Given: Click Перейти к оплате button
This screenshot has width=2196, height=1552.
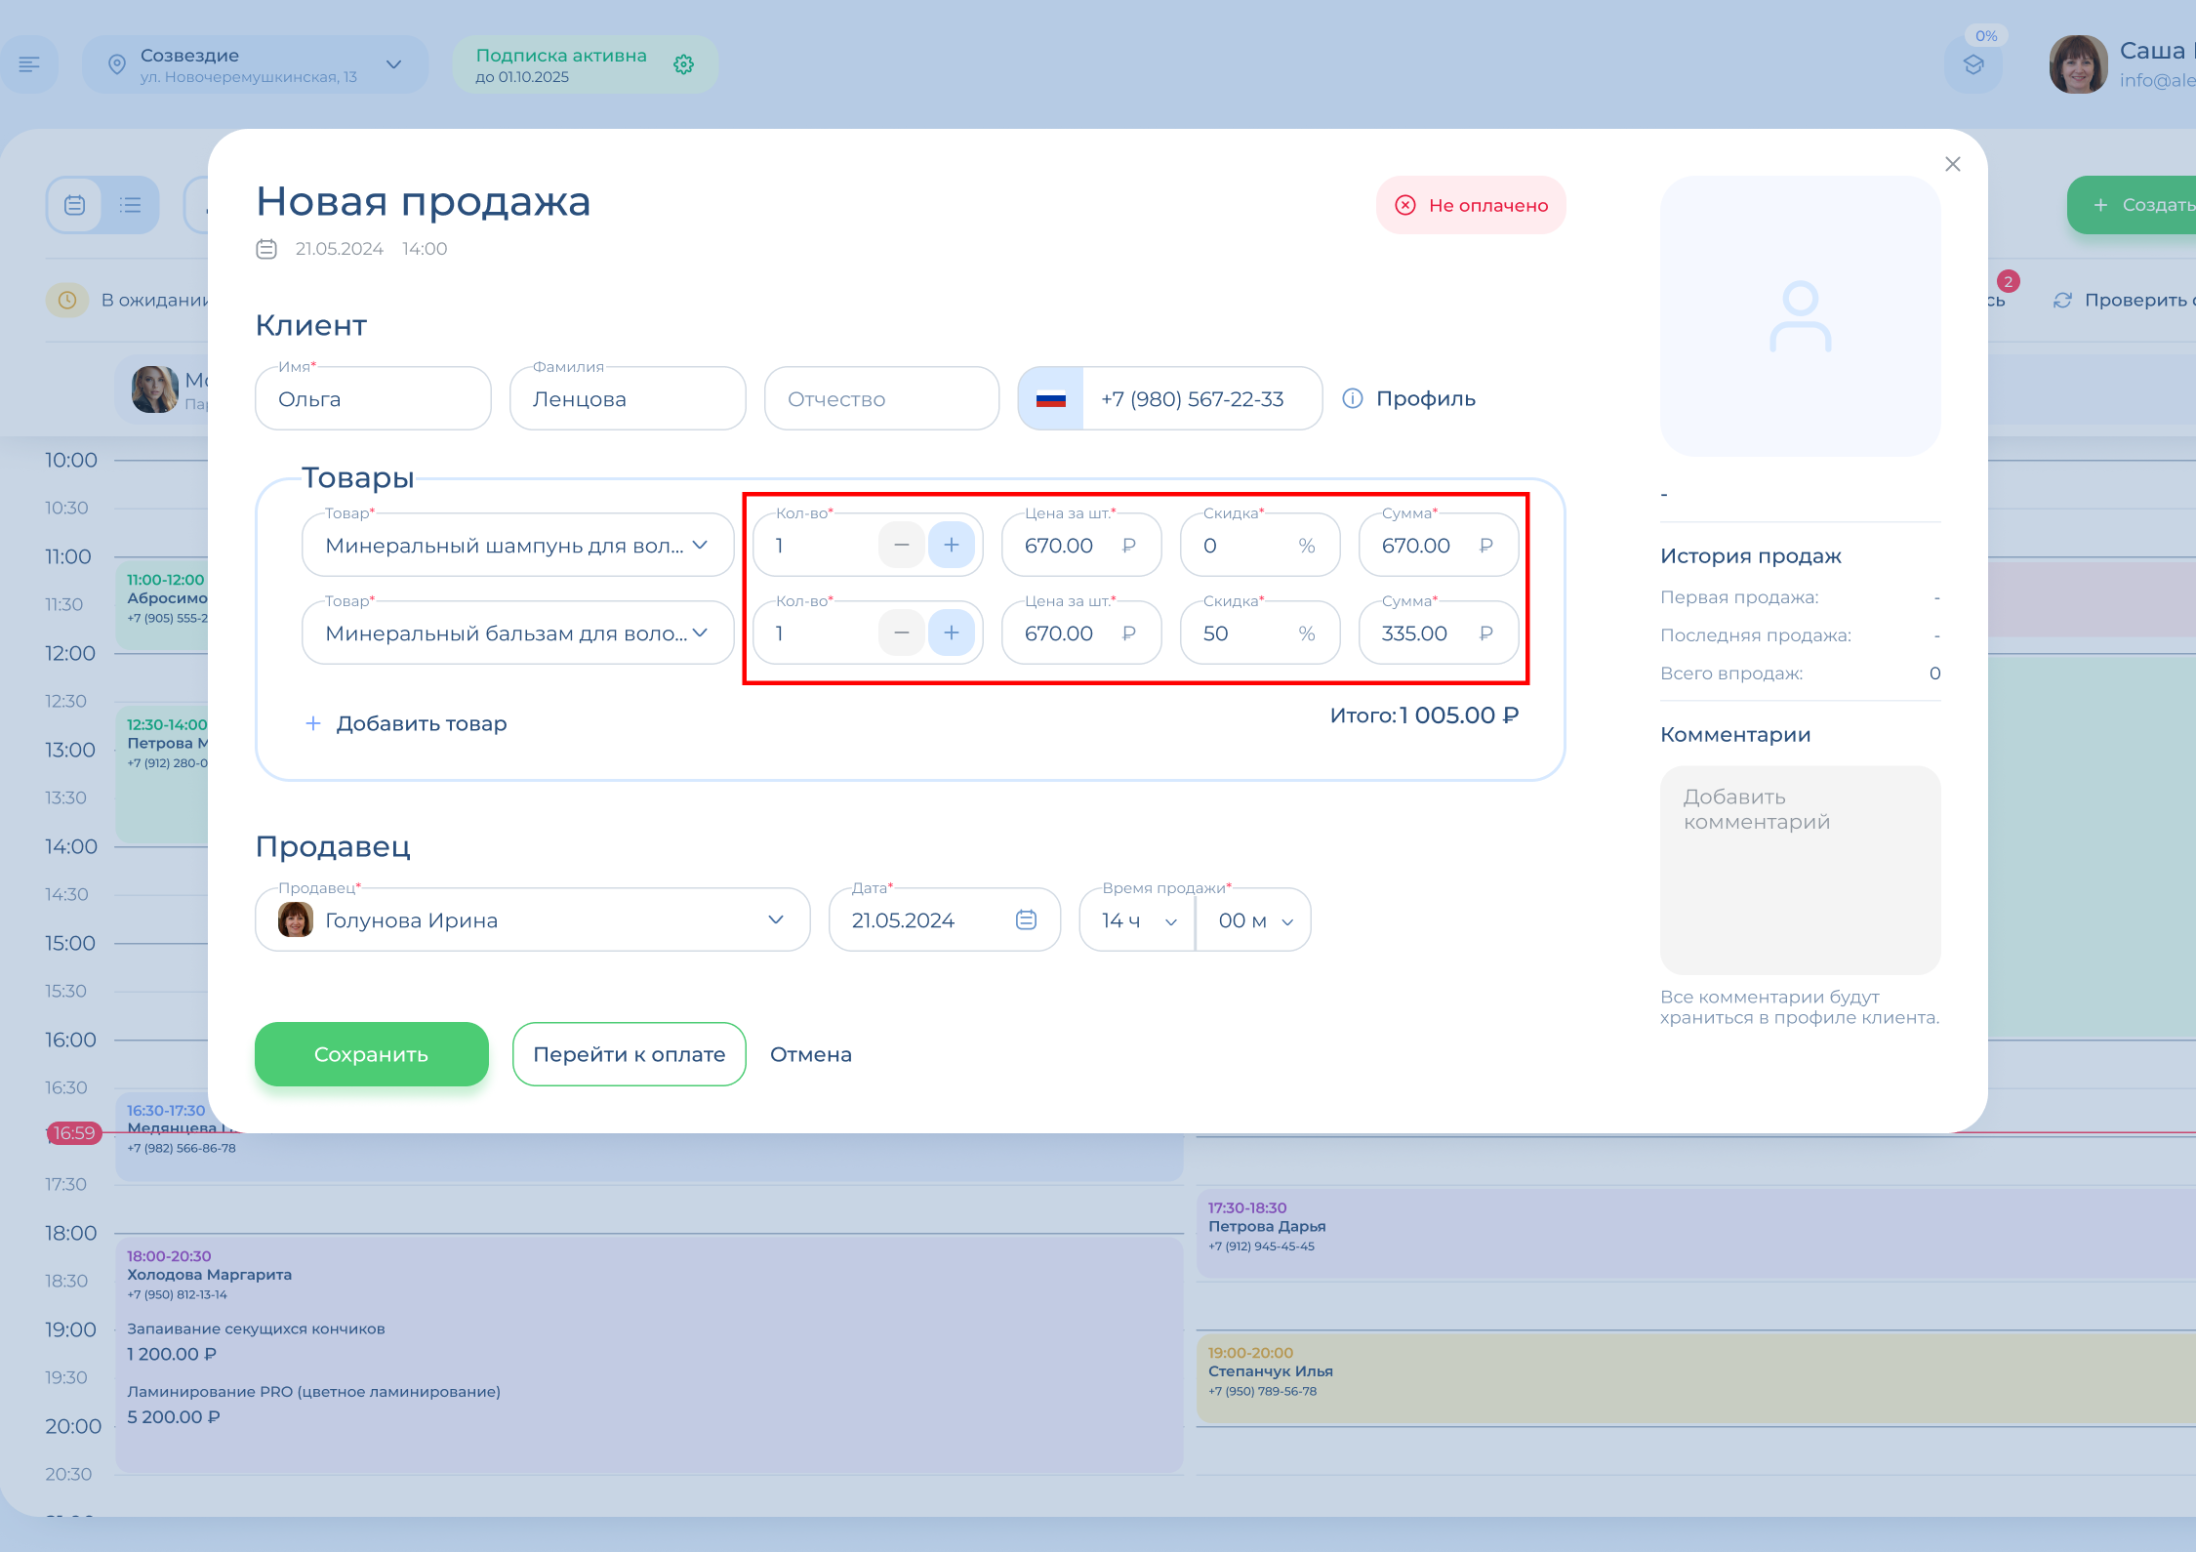Looking at the screenshot, I should [628, 1054].
